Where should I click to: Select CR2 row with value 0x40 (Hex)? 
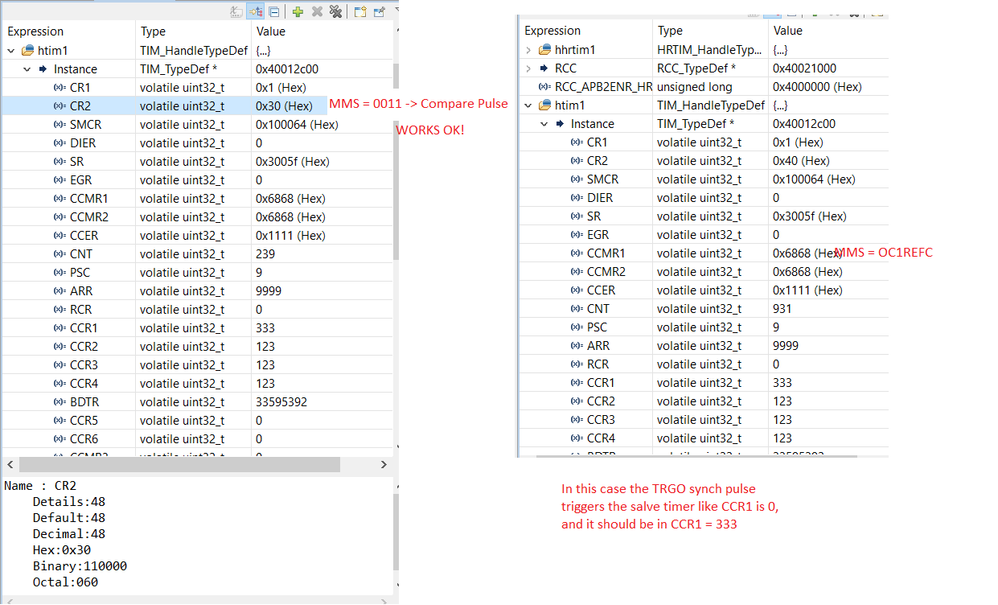click(704, 160)
